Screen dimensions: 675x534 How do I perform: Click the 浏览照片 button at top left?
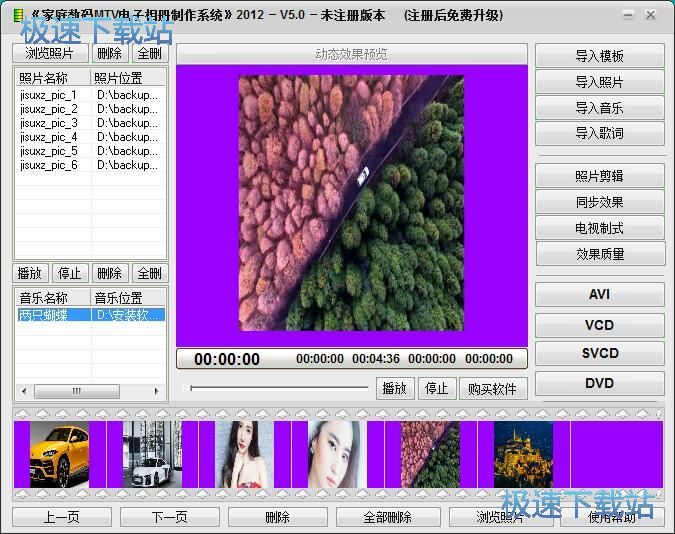click(50, 53)
